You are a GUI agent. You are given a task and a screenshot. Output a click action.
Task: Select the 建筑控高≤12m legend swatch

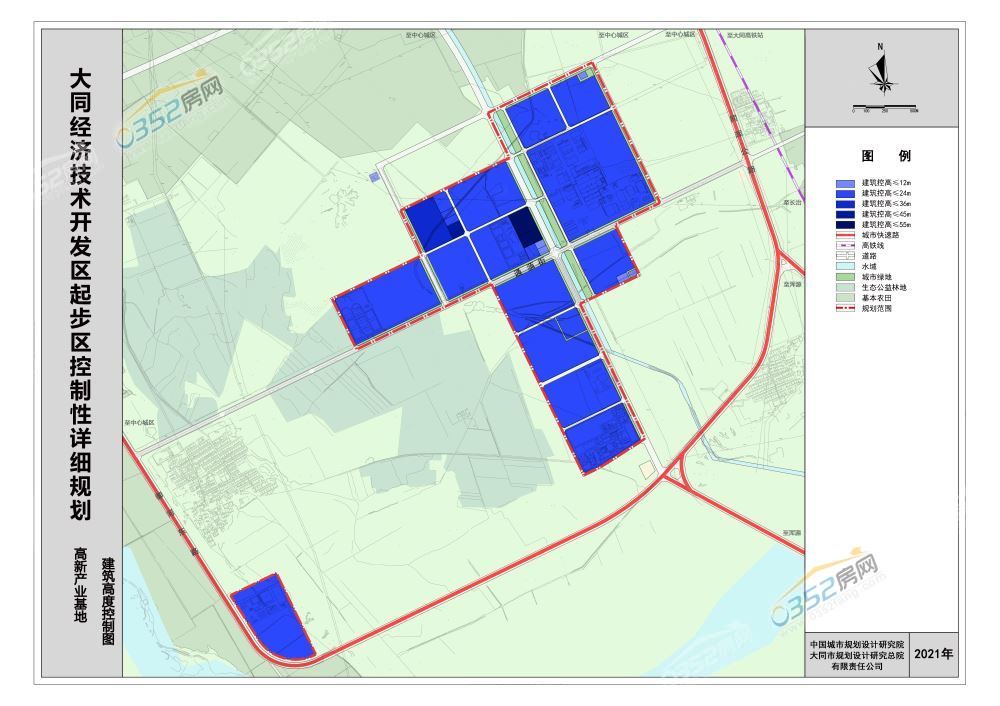(x=845, y=184)
